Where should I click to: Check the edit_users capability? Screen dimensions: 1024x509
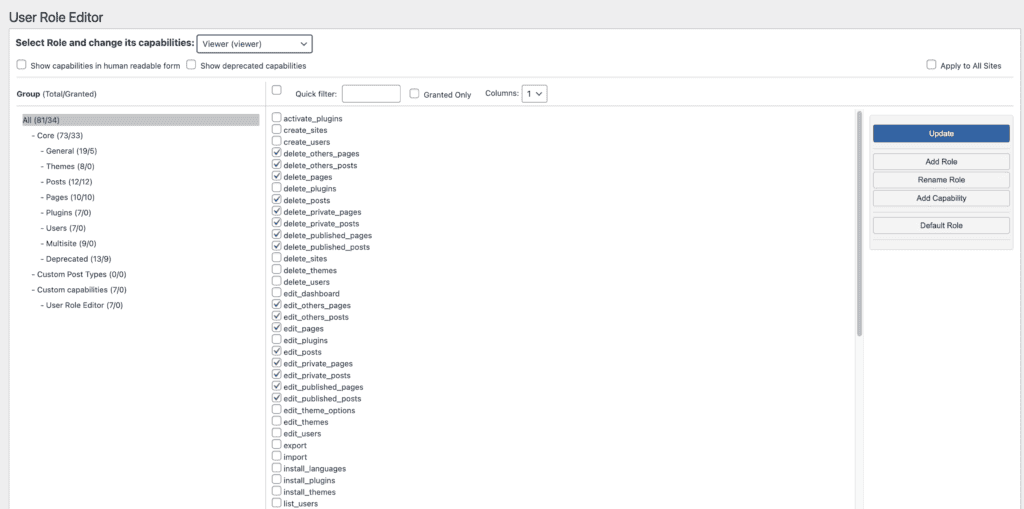(277, 433)
